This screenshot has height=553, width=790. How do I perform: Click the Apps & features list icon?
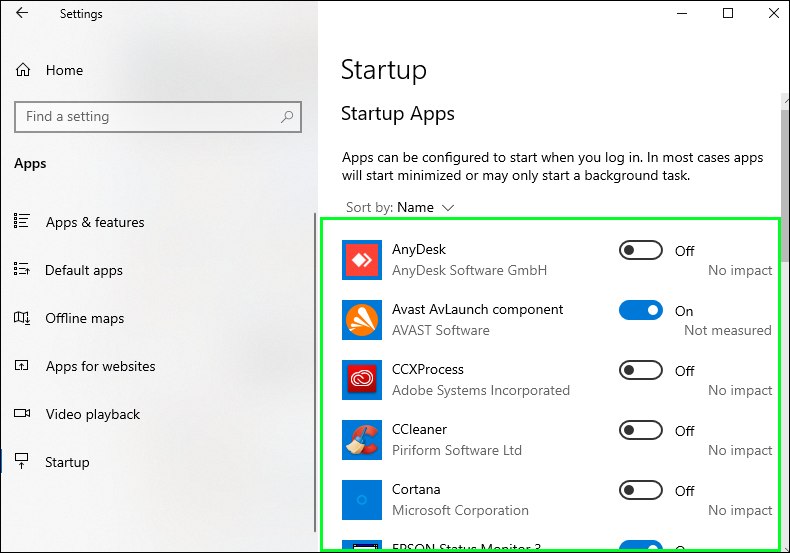tap(22, 221)
